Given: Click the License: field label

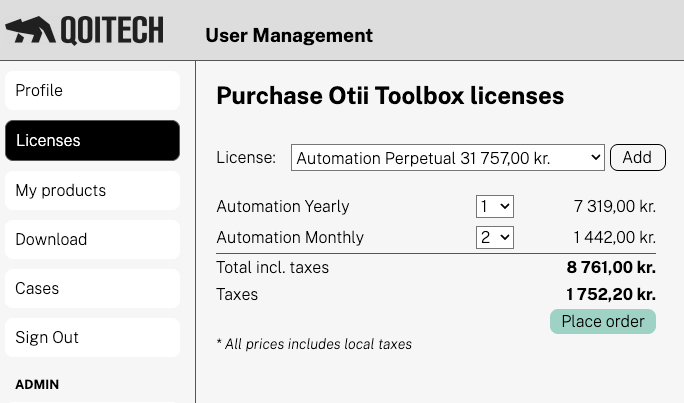Looking at the screenshot, I should (x=246, y=157).
